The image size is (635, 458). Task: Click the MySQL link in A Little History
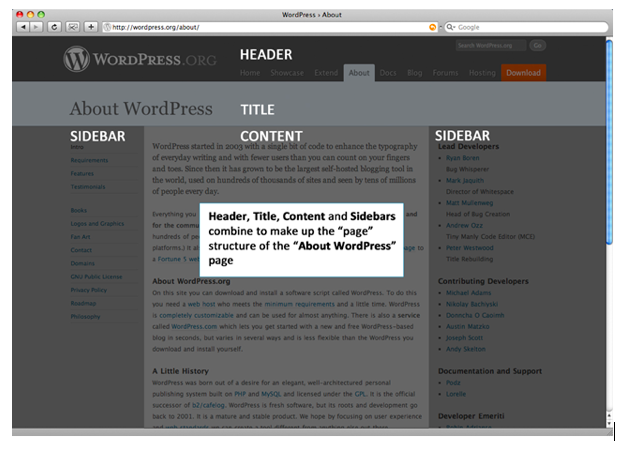click(271, 394)
